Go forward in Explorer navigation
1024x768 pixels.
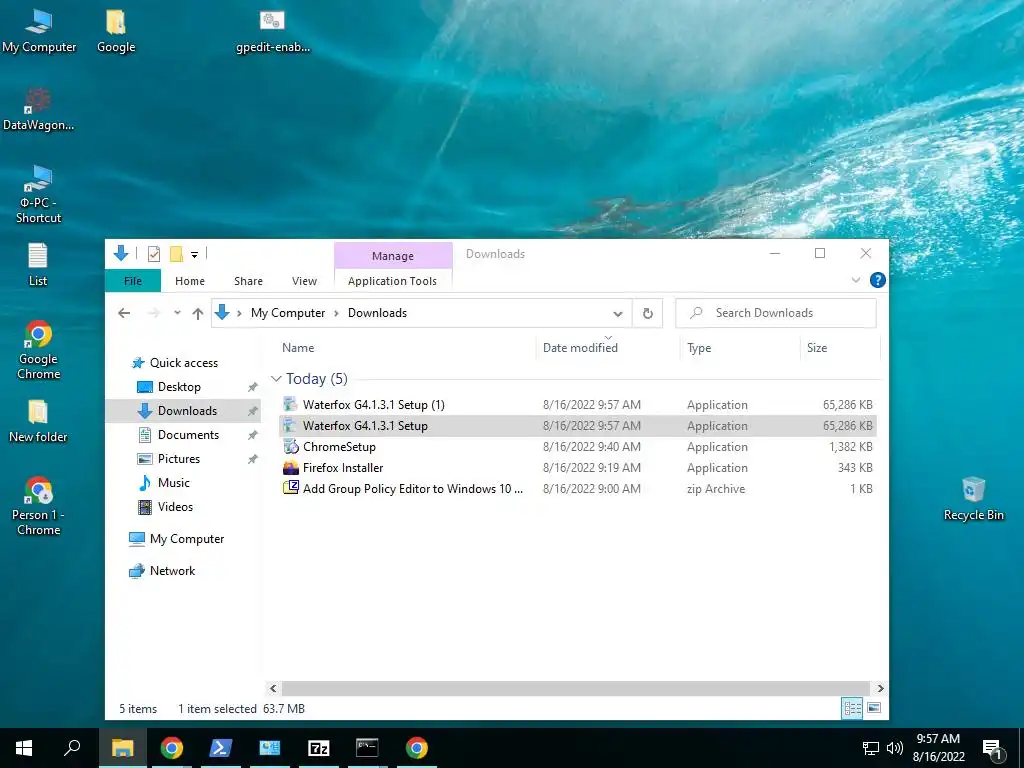154,313
